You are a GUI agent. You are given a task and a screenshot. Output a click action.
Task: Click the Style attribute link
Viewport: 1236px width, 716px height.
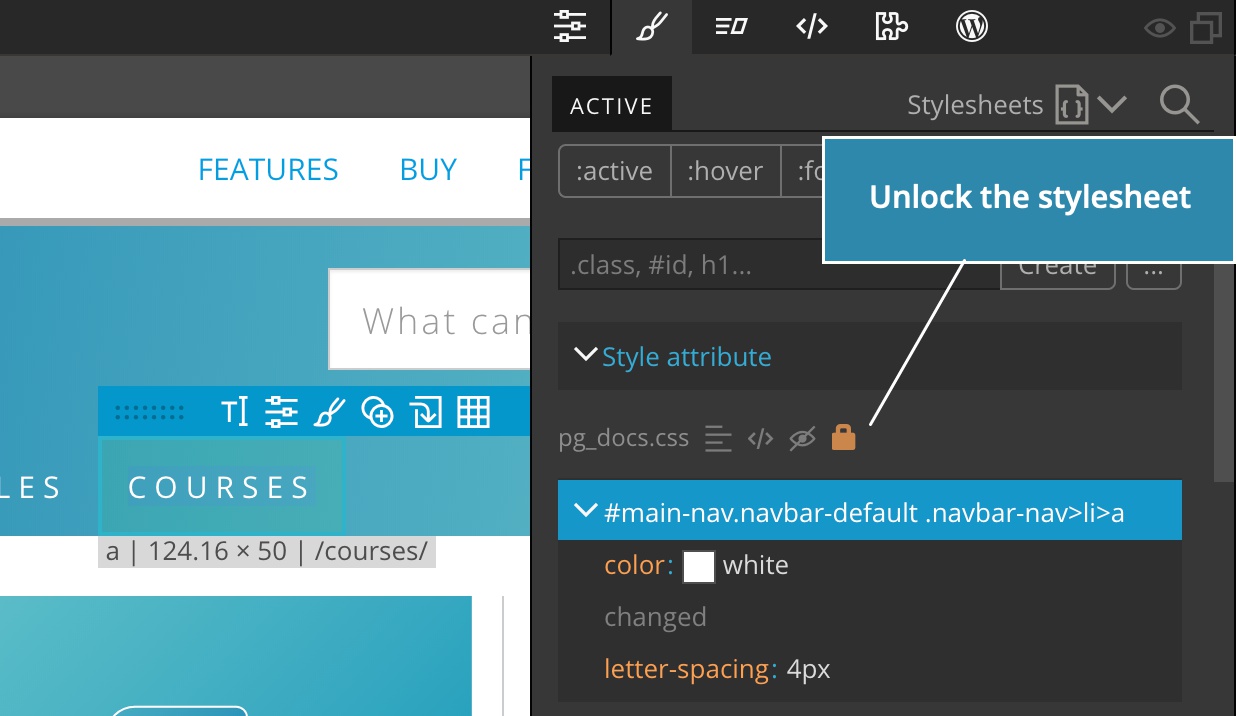pos(686,357)
